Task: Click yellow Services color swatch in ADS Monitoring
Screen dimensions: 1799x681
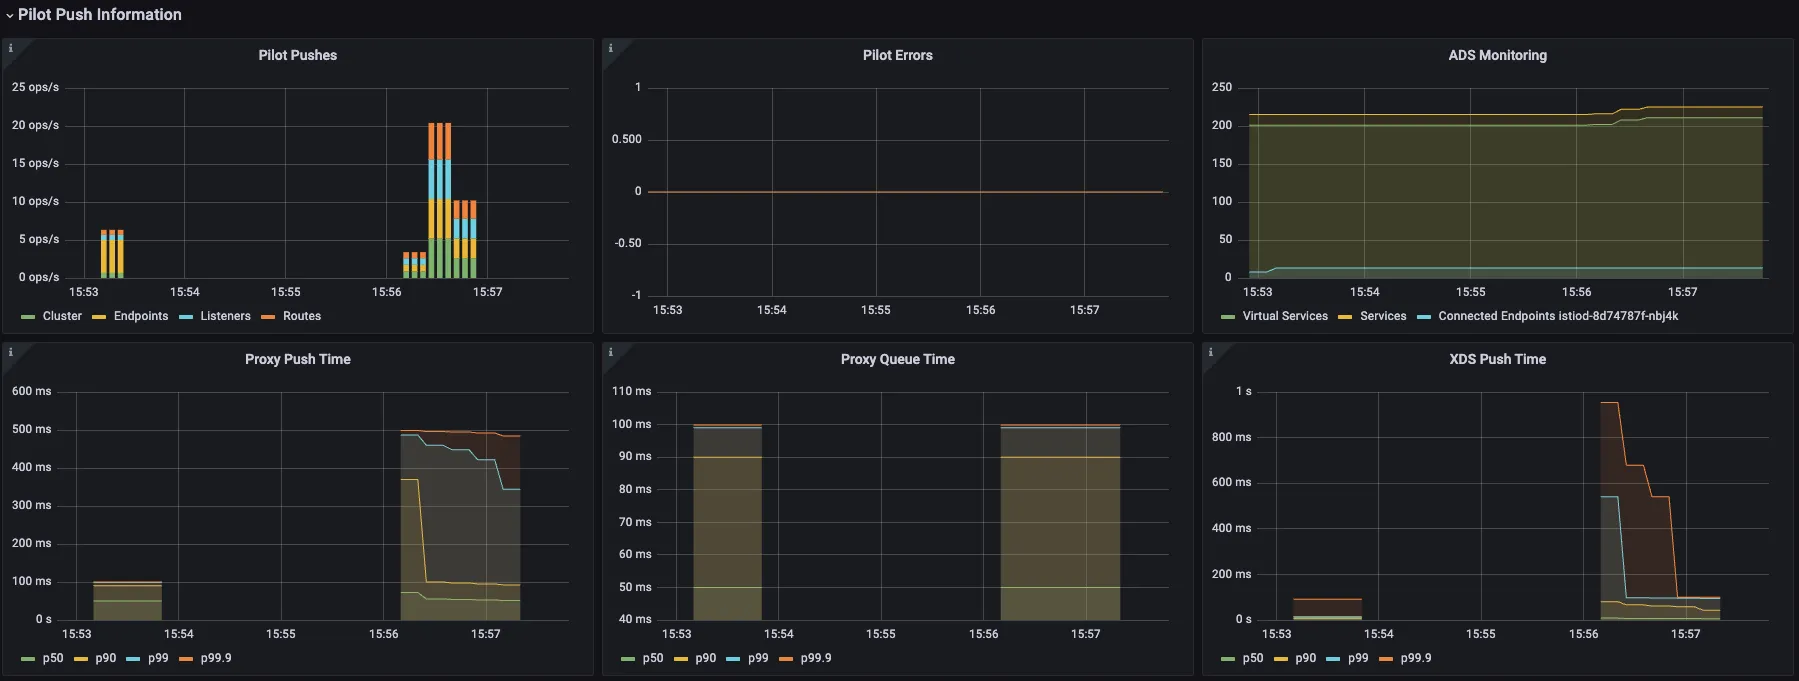Action: [1345, 317]
